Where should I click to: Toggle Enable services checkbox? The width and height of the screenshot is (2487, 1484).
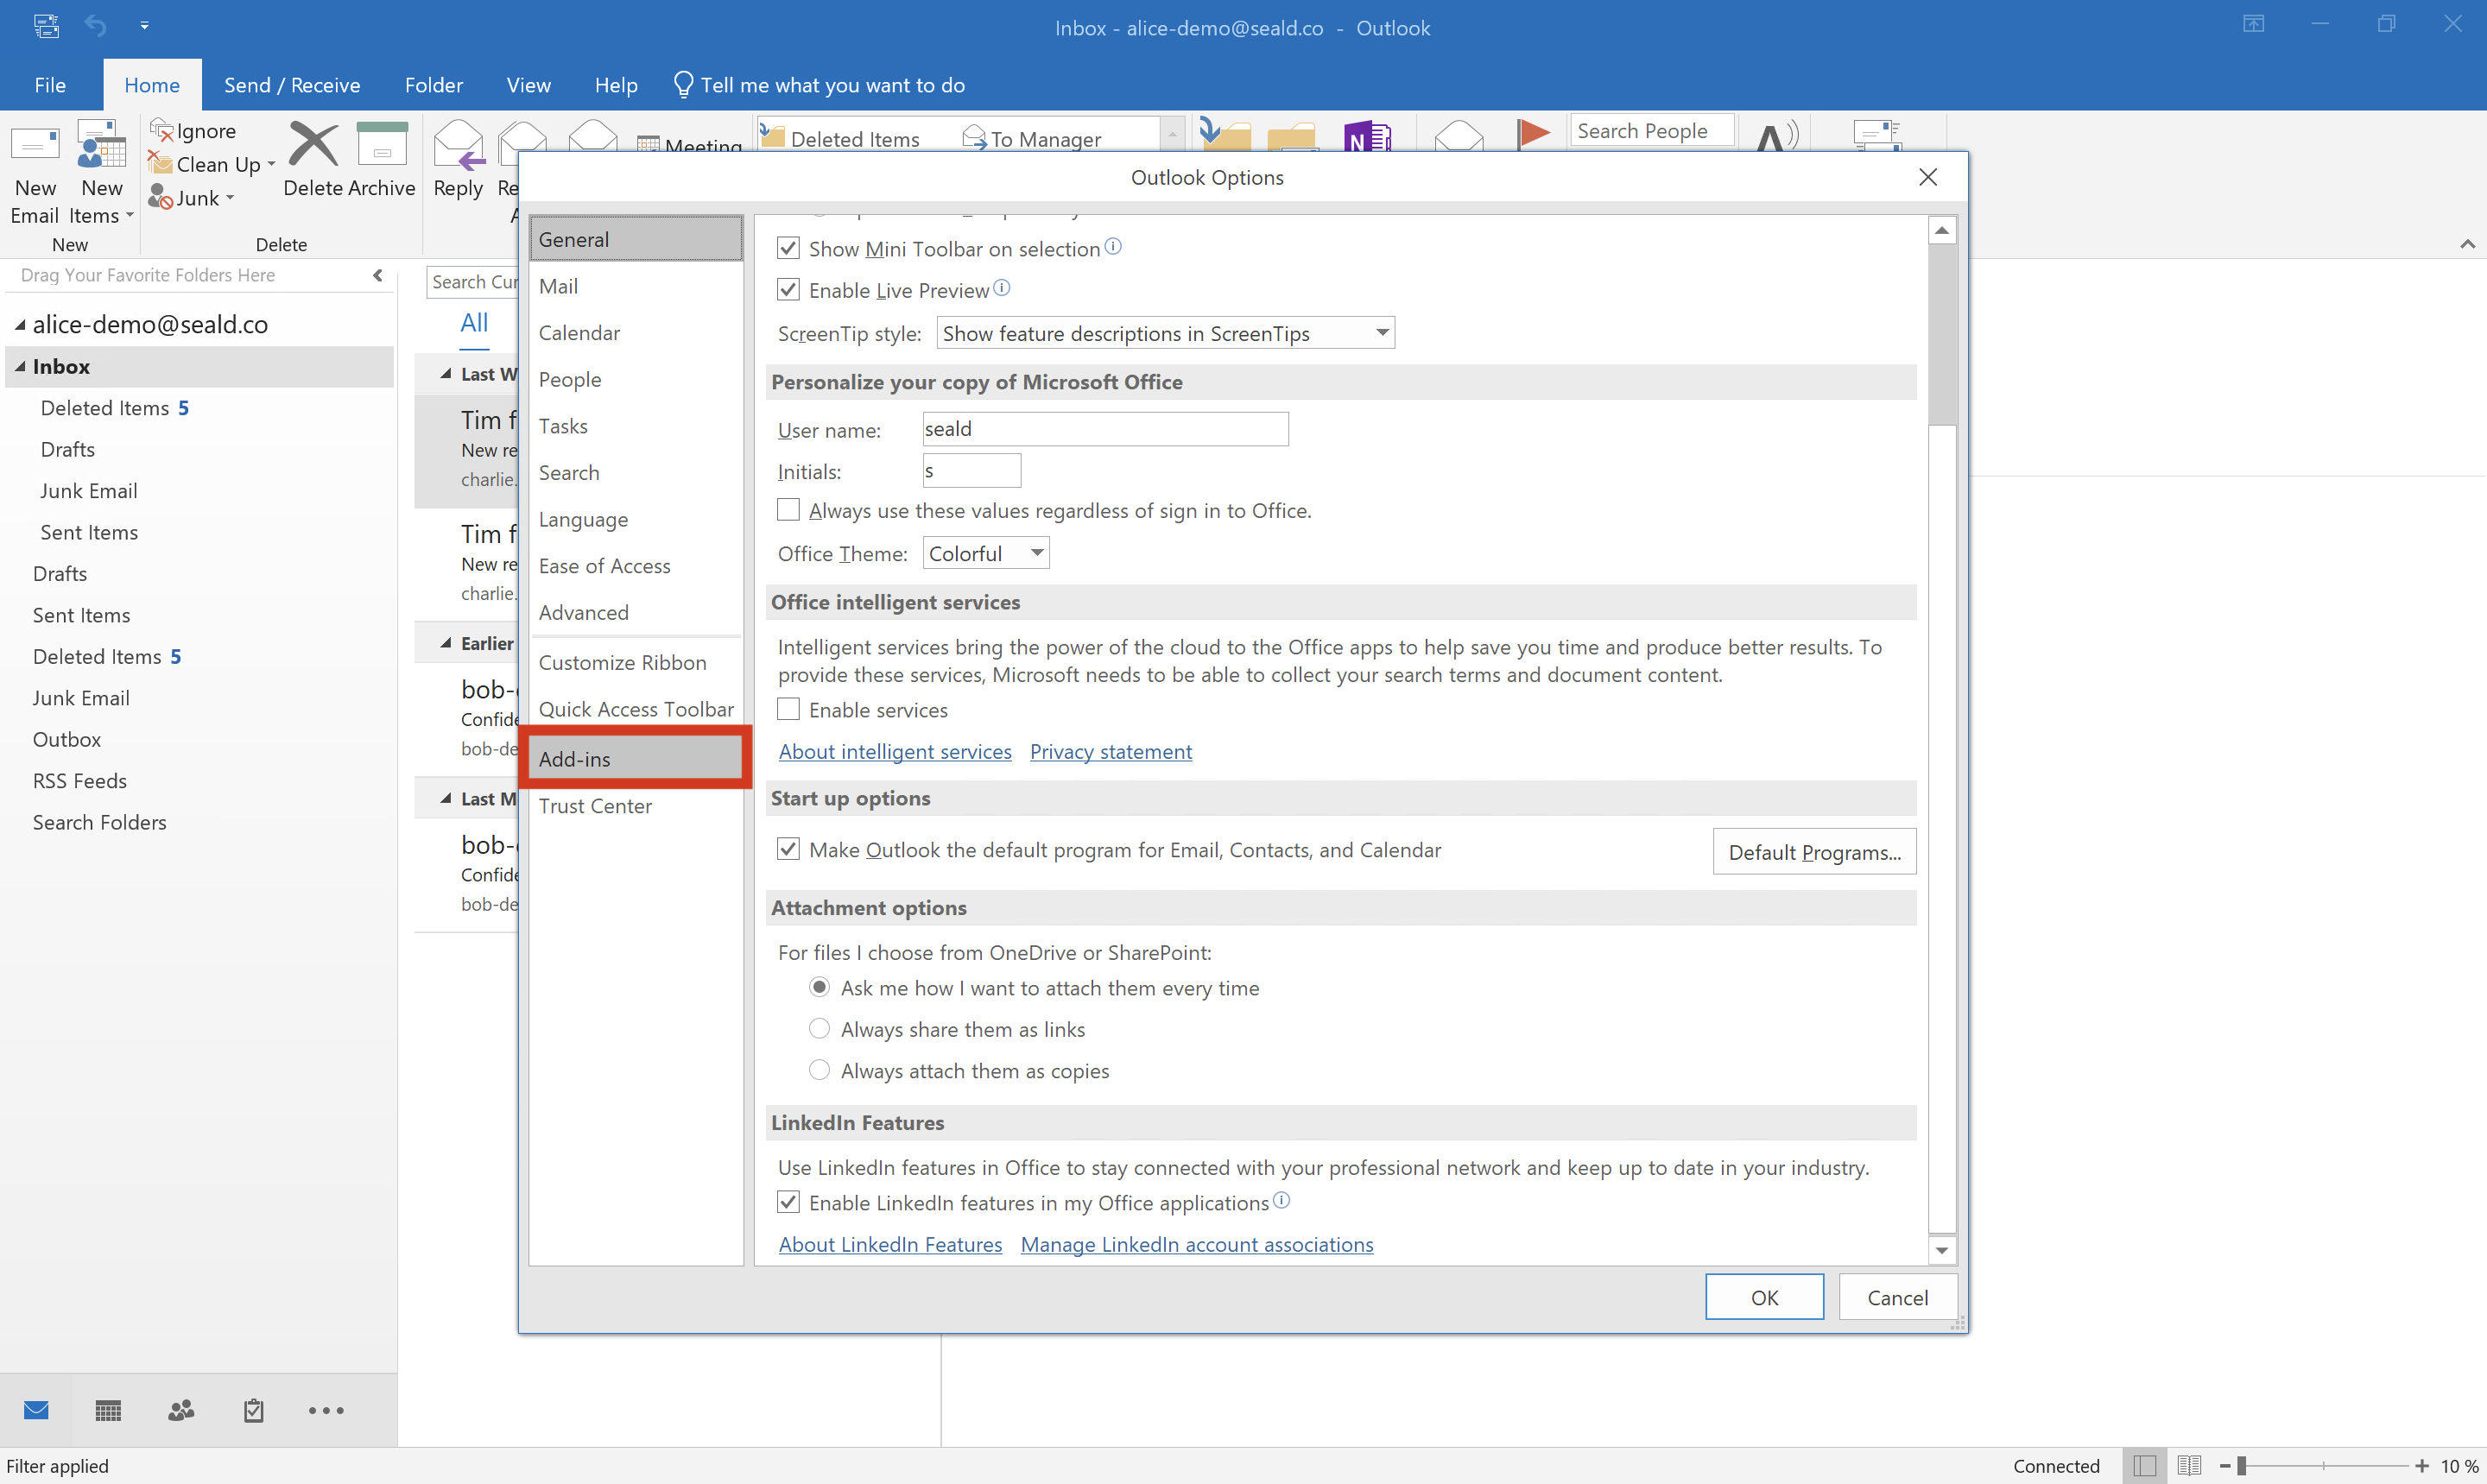click(x=789, y=709)
